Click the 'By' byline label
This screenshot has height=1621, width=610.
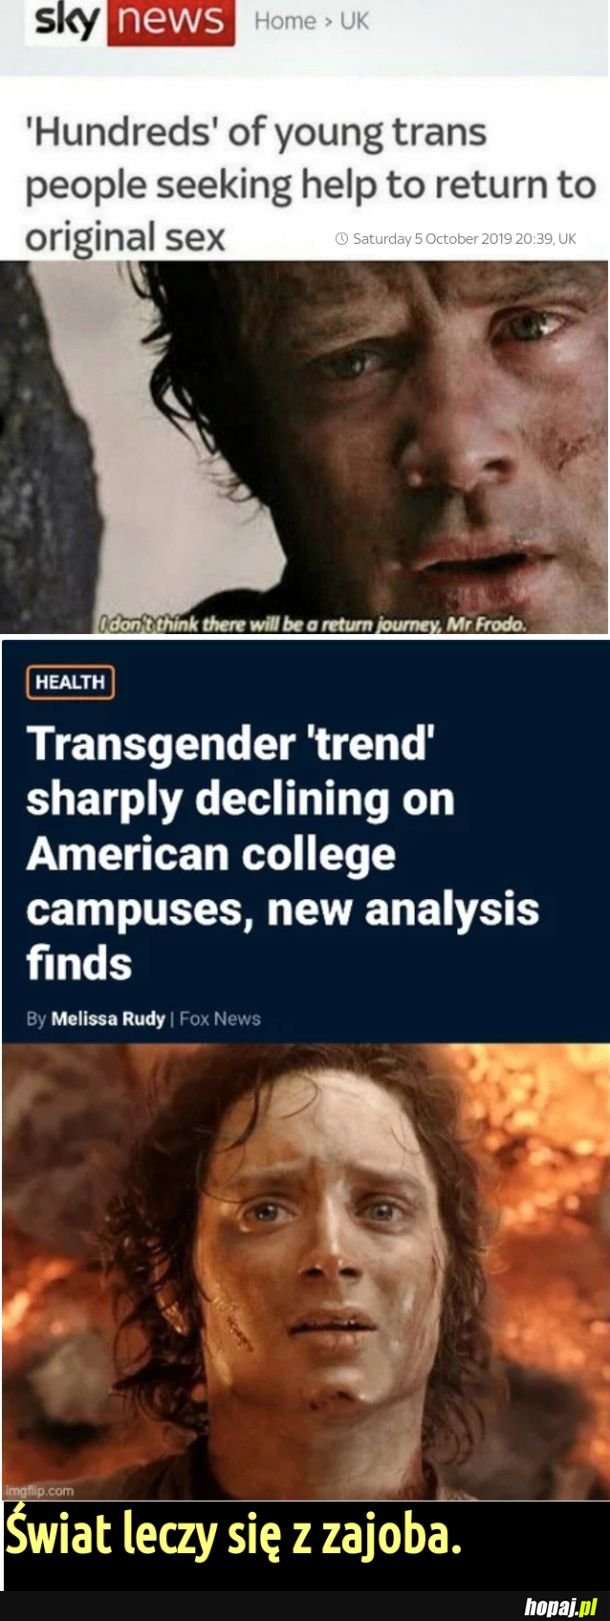(x=36, y=1018)
